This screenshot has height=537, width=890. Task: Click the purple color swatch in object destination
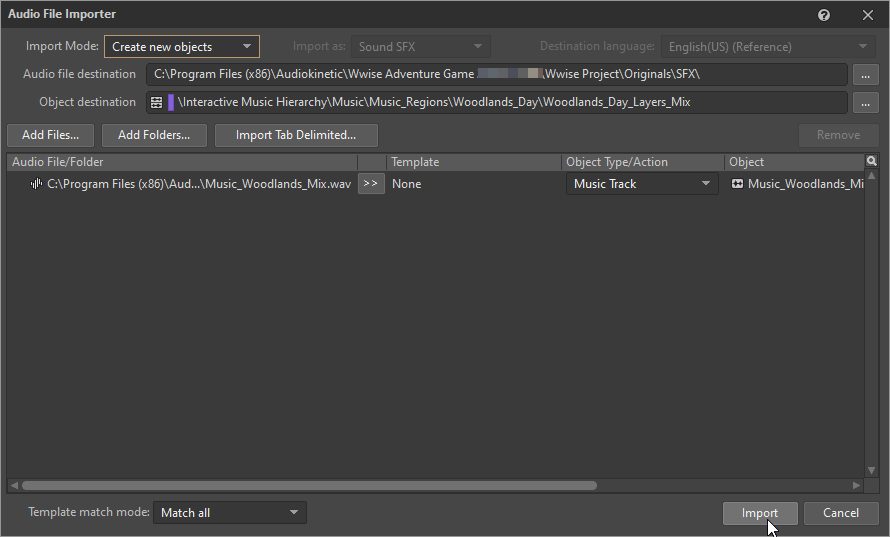pos(171,102)
